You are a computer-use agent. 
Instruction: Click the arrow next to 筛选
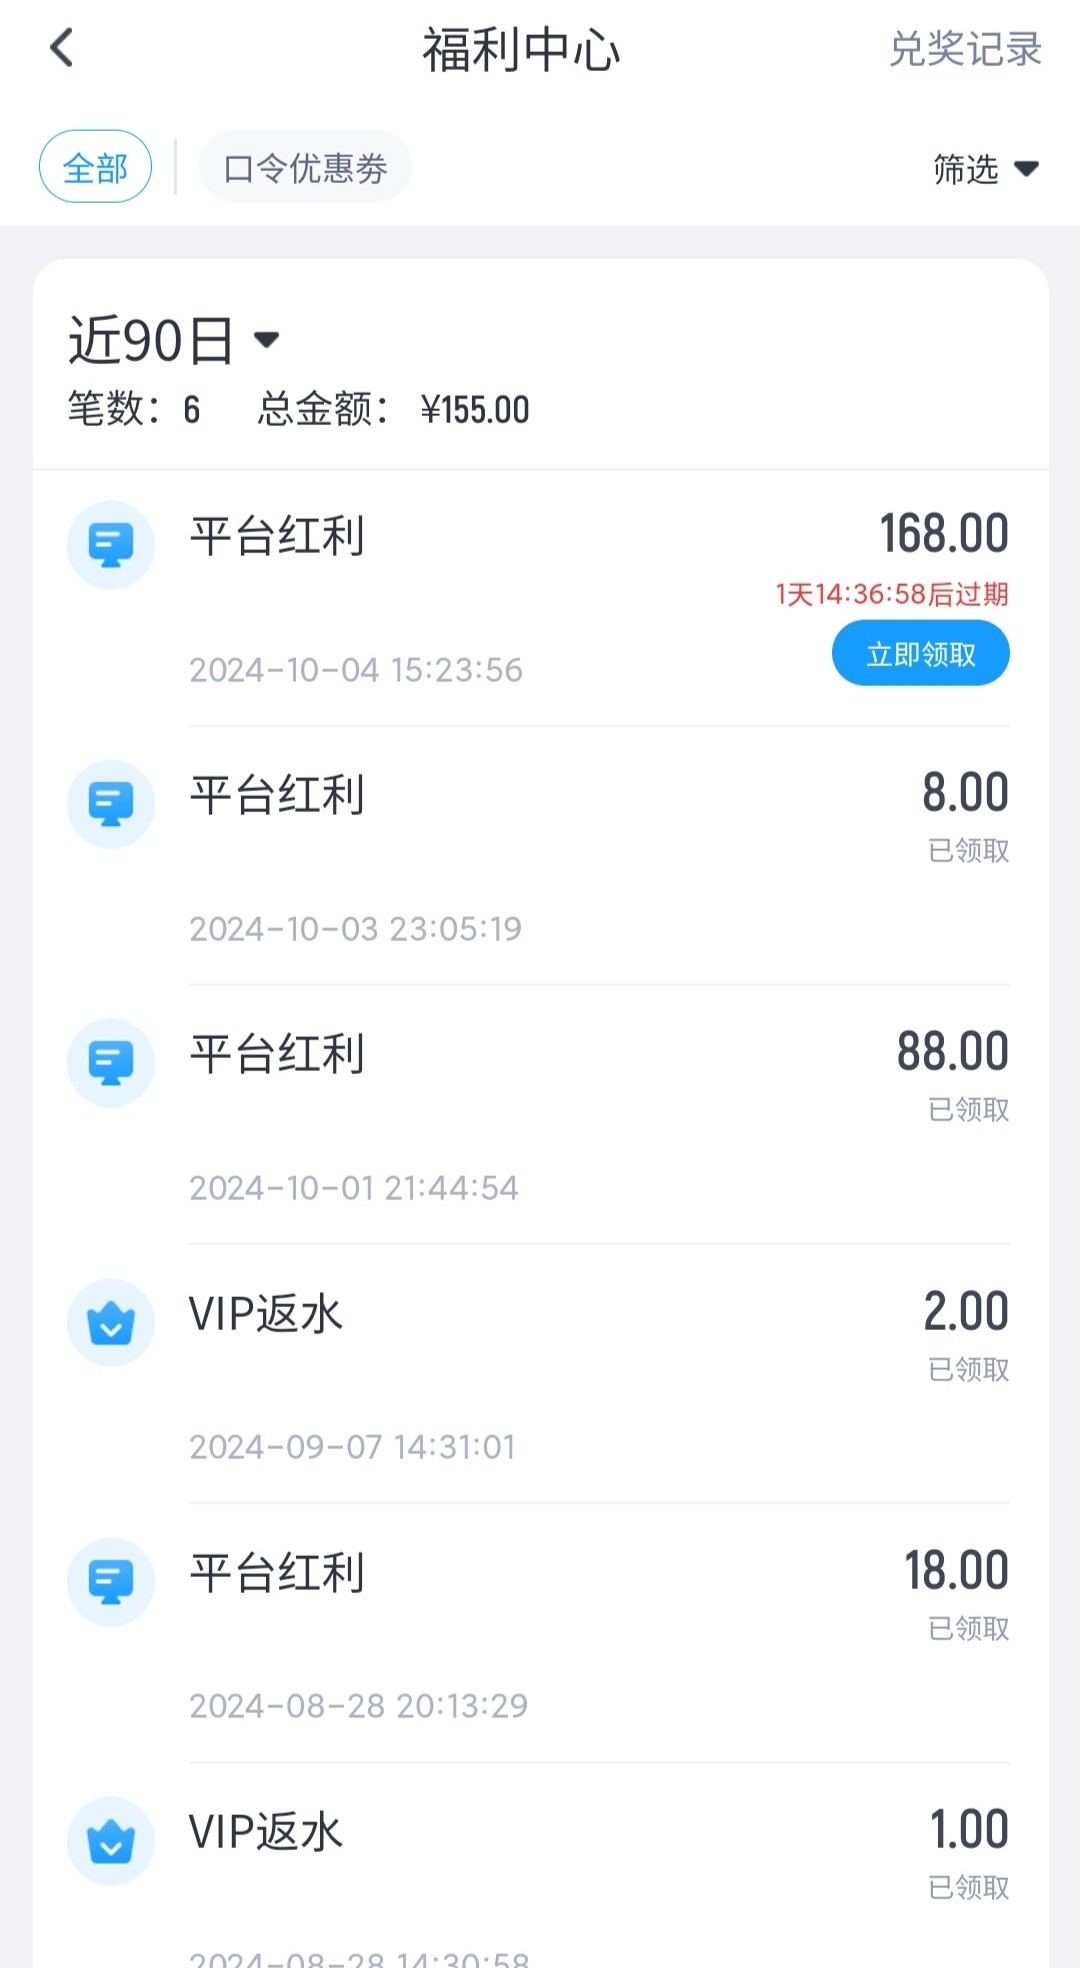pos(1026,169)
